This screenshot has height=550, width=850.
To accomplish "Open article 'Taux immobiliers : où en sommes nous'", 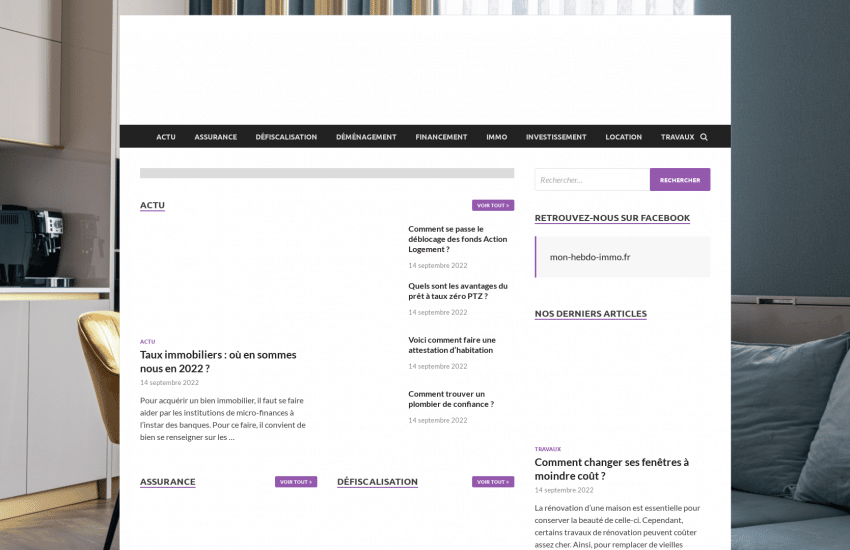I will coord(218,361).
